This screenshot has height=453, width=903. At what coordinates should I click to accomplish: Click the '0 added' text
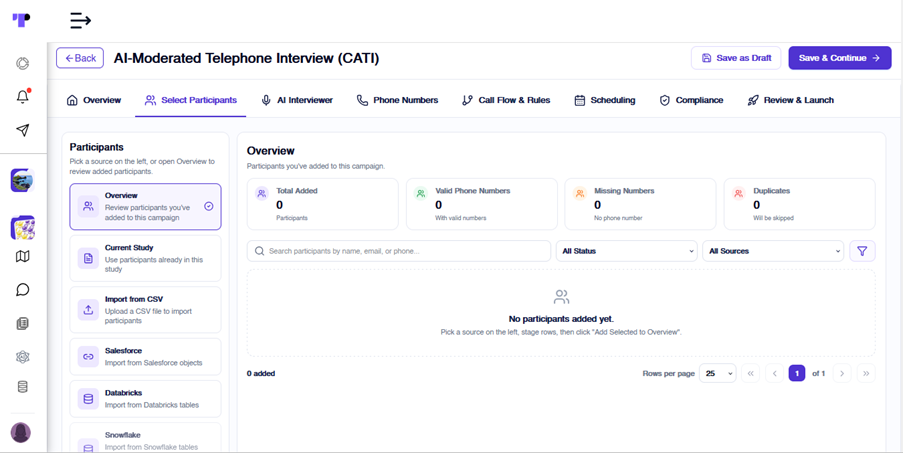[261, 374]
